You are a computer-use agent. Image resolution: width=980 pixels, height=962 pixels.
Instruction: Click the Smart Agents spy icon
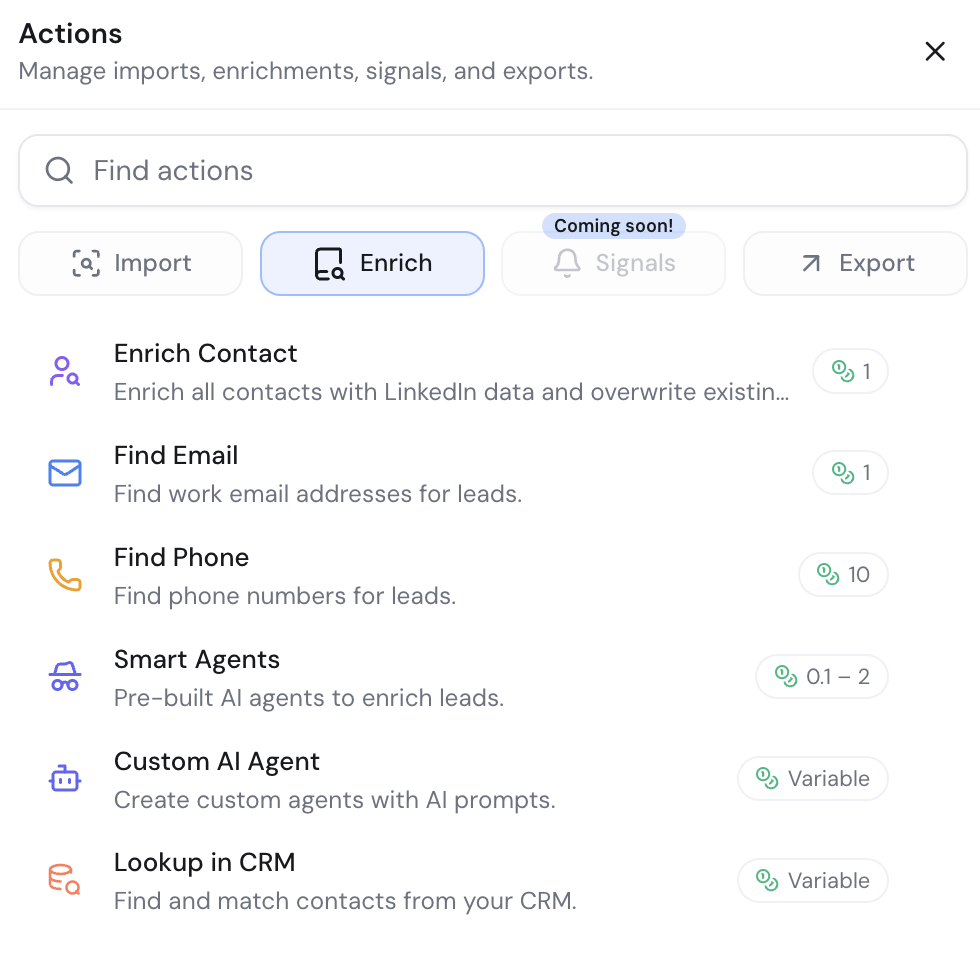click(x=64, y=676)
